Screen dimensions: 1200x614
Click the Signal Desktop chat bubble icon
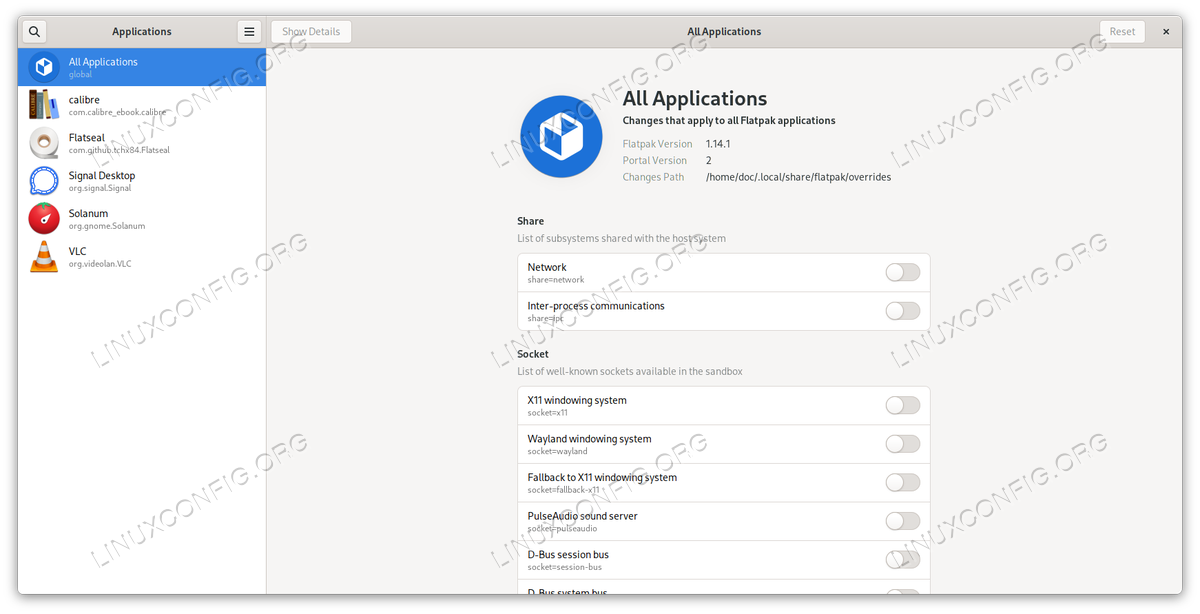[x=44, y=181]
